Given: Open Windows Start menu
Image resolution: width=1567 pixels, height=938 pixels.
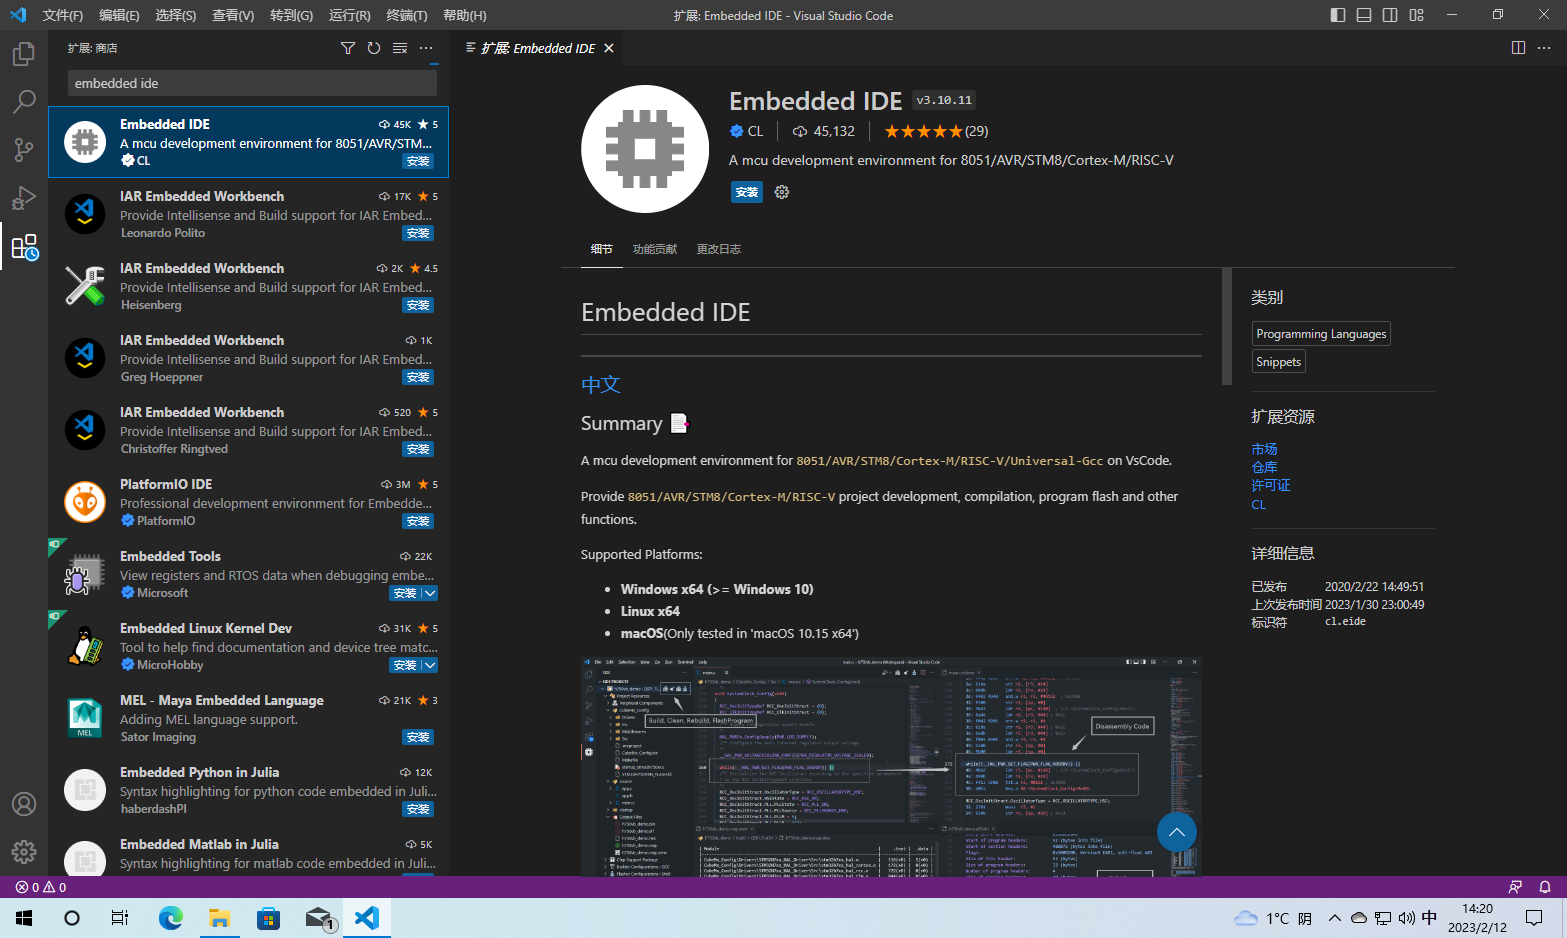Looking at the screenshot, I should (24, 918).
